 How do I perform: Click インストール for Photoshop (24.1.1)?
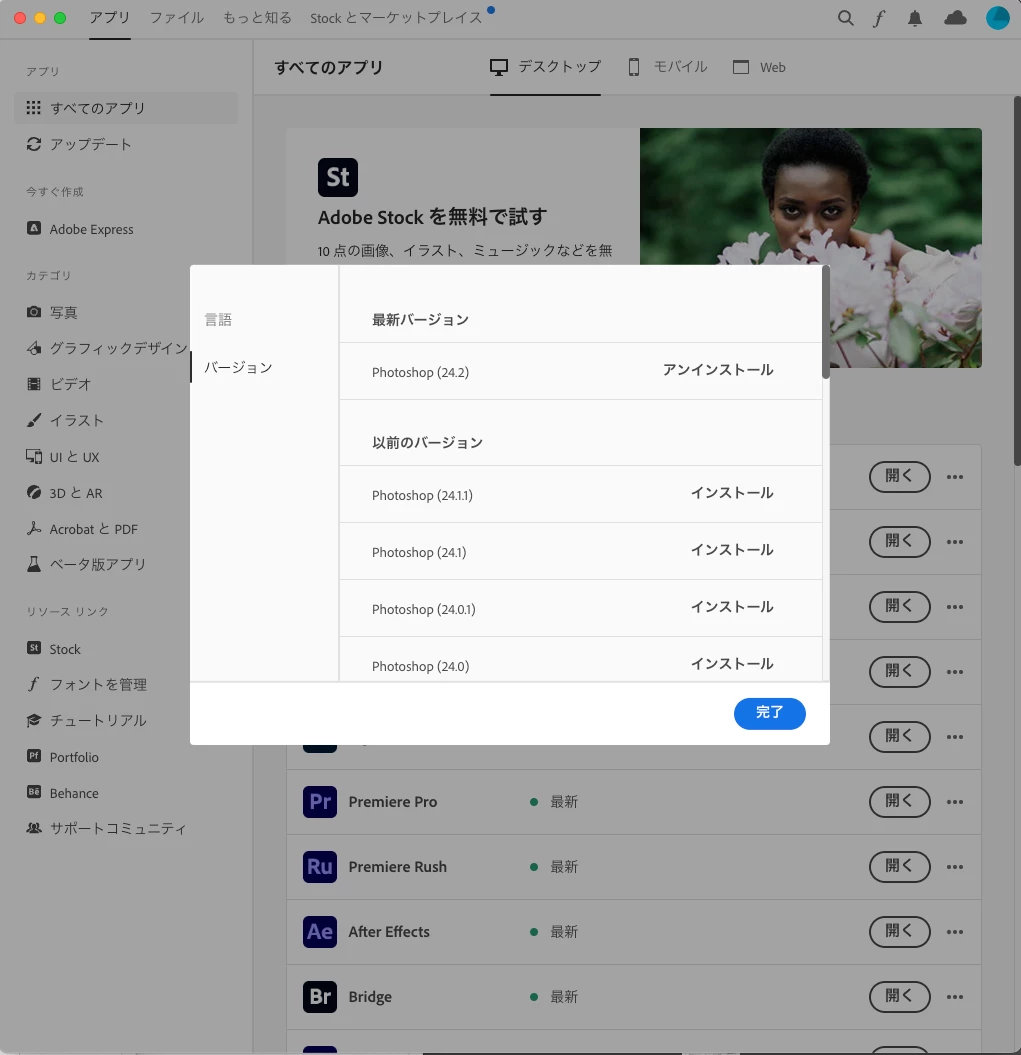(732, 493)
